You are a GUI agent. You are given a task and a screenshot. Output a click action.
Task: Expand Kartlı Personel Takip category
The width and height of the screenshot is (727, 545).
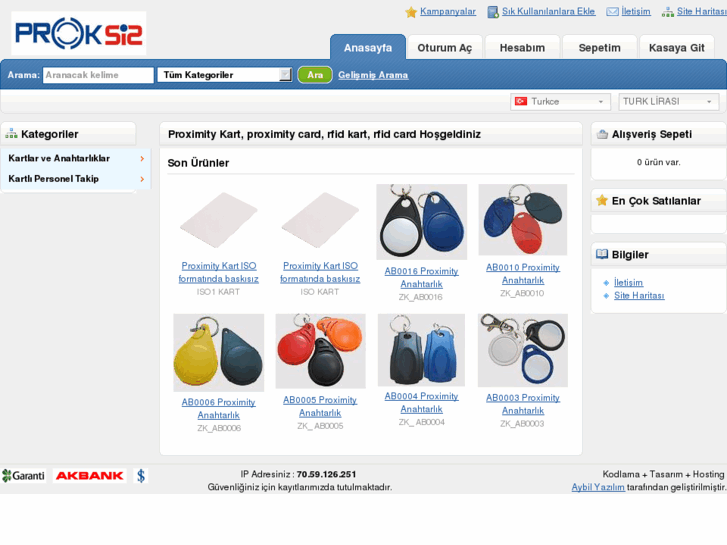click(76, 179)
